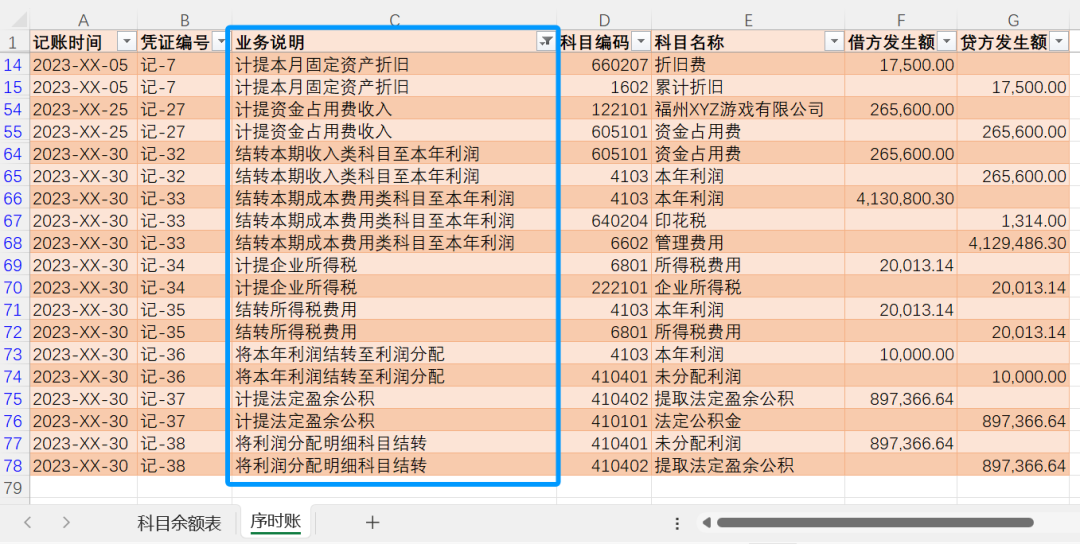Add a new sheet with plus button
This screenshot has width=1080, height=544.
[x=373, y=523]
